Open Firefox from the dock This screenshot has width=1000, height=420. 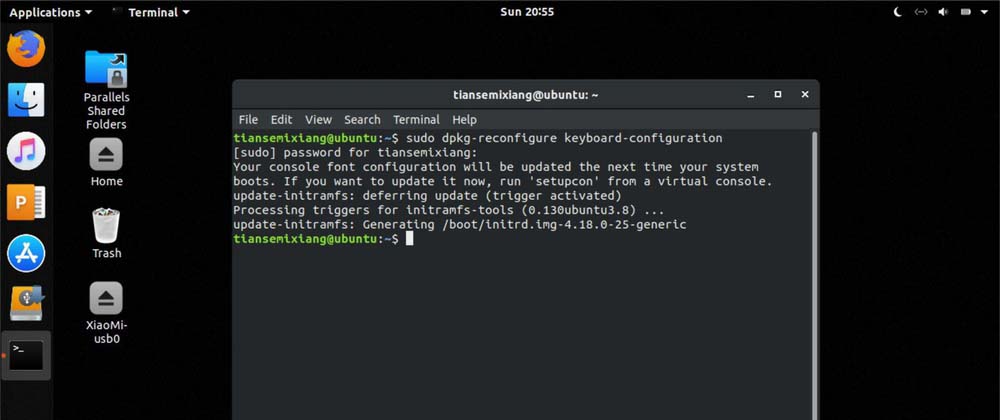click(x=26, y=48)
